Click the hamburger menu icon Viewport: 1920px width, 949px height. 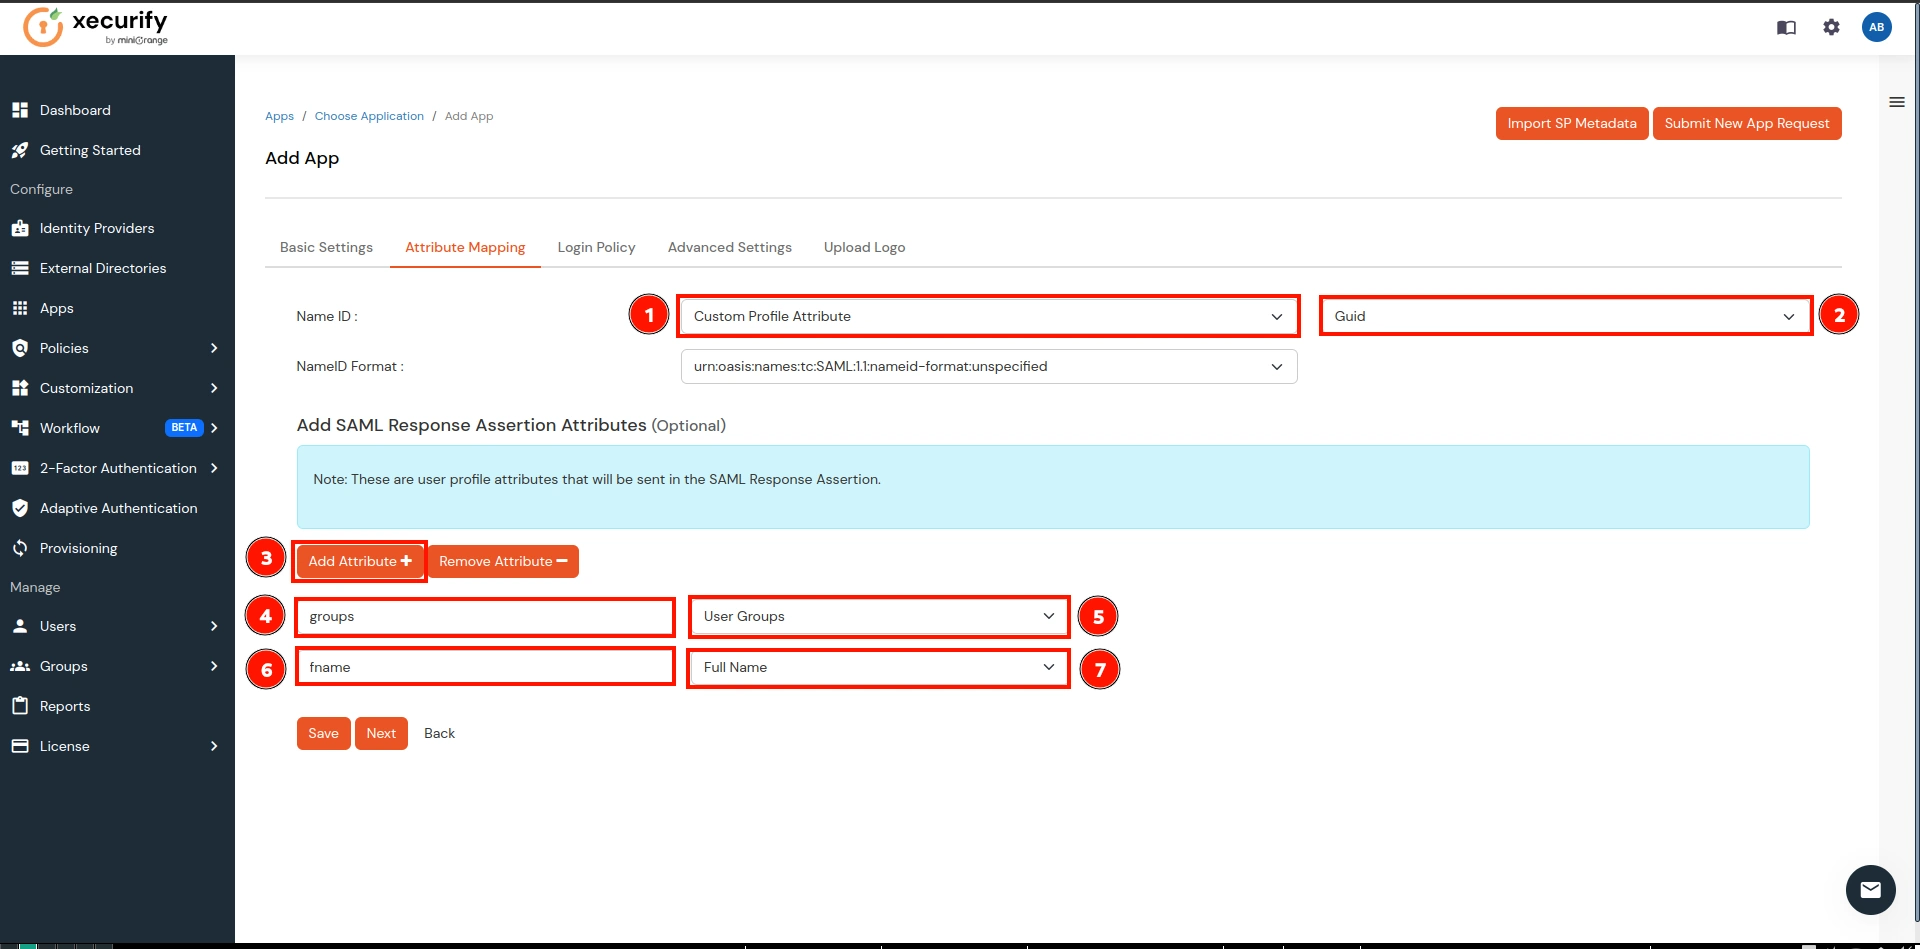point(1896,102)
